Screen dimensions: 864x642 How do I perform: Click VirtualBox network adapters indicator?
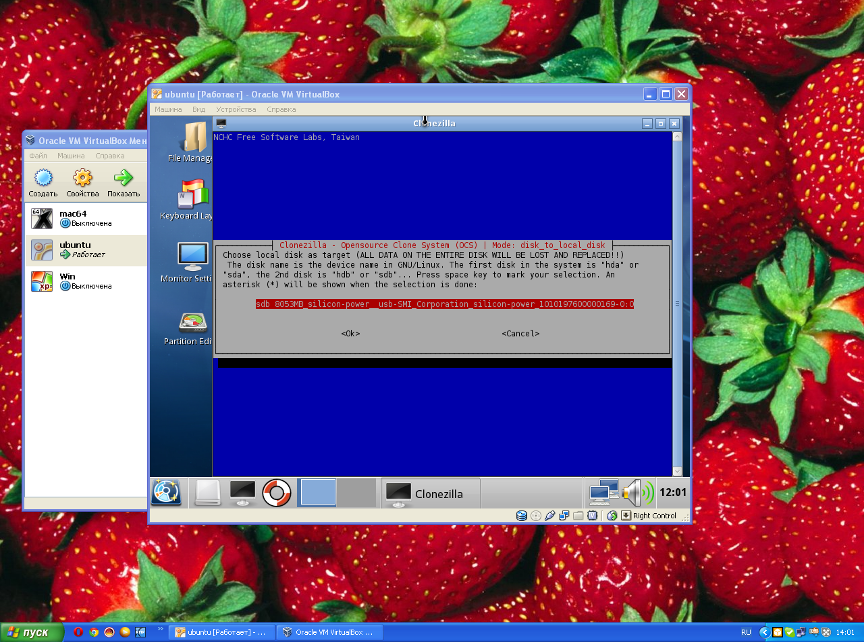[564, 516]
